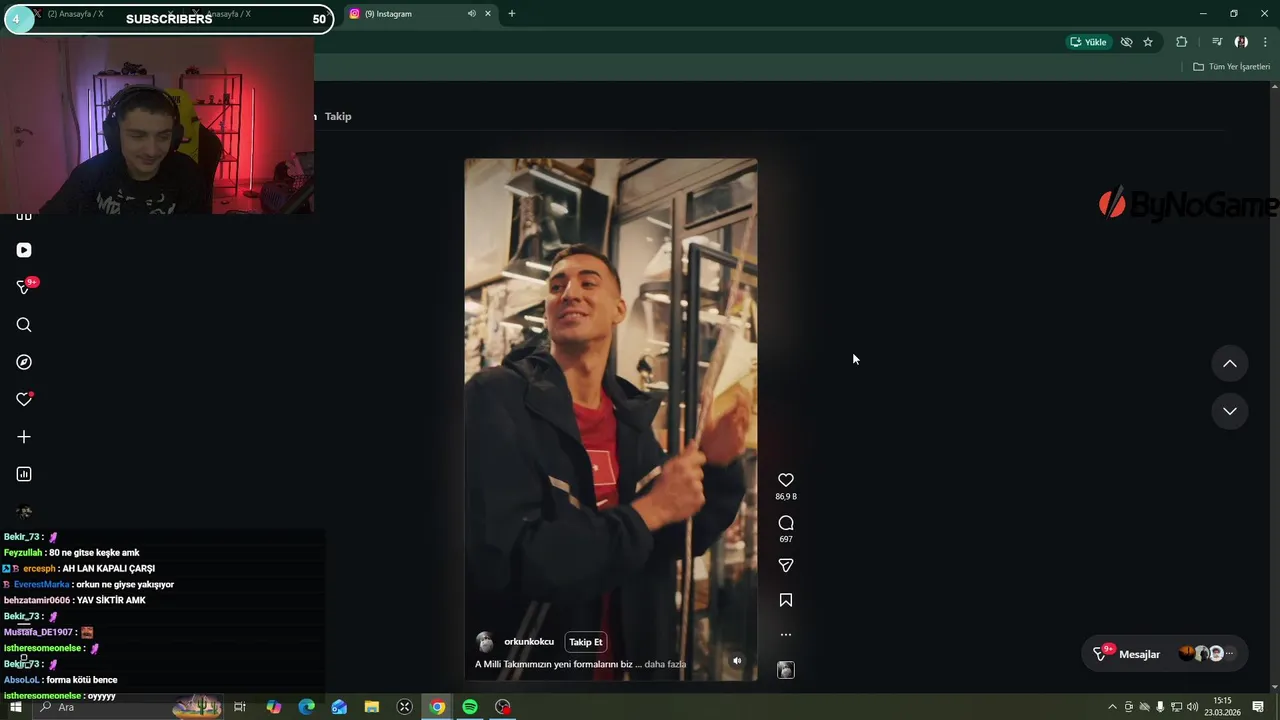Open the Chrome profile avatar
This screenshot has width=1280, height=720.
pos(1241,42)
